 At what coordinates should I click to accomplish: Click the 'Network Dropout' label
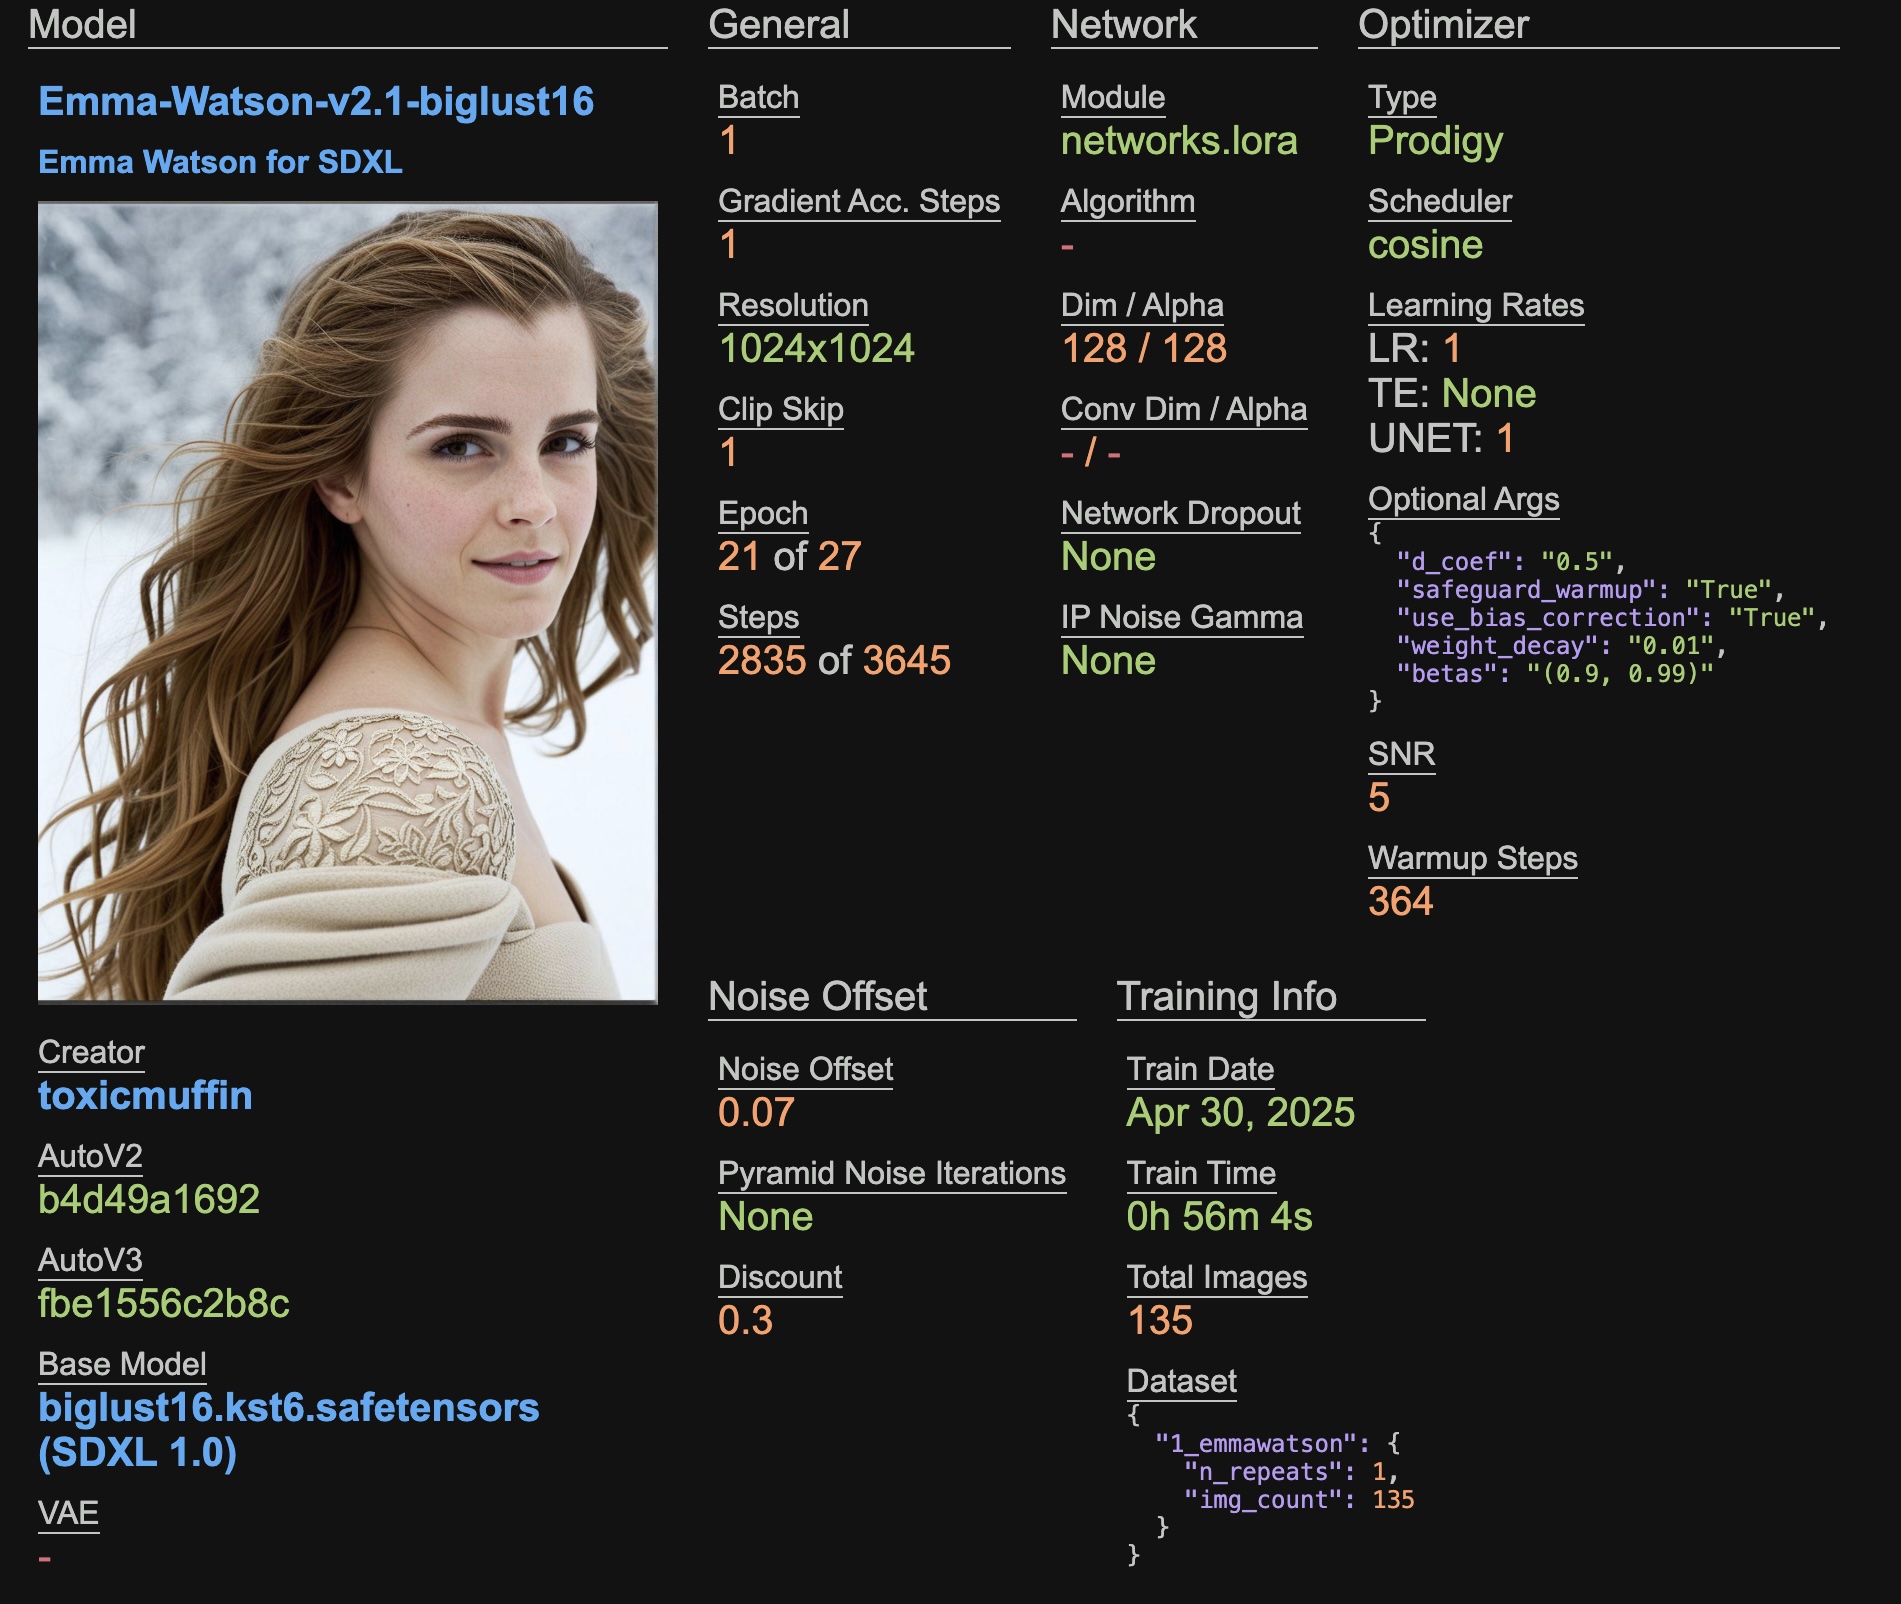pyautogui.click(x=1181, y=514)
